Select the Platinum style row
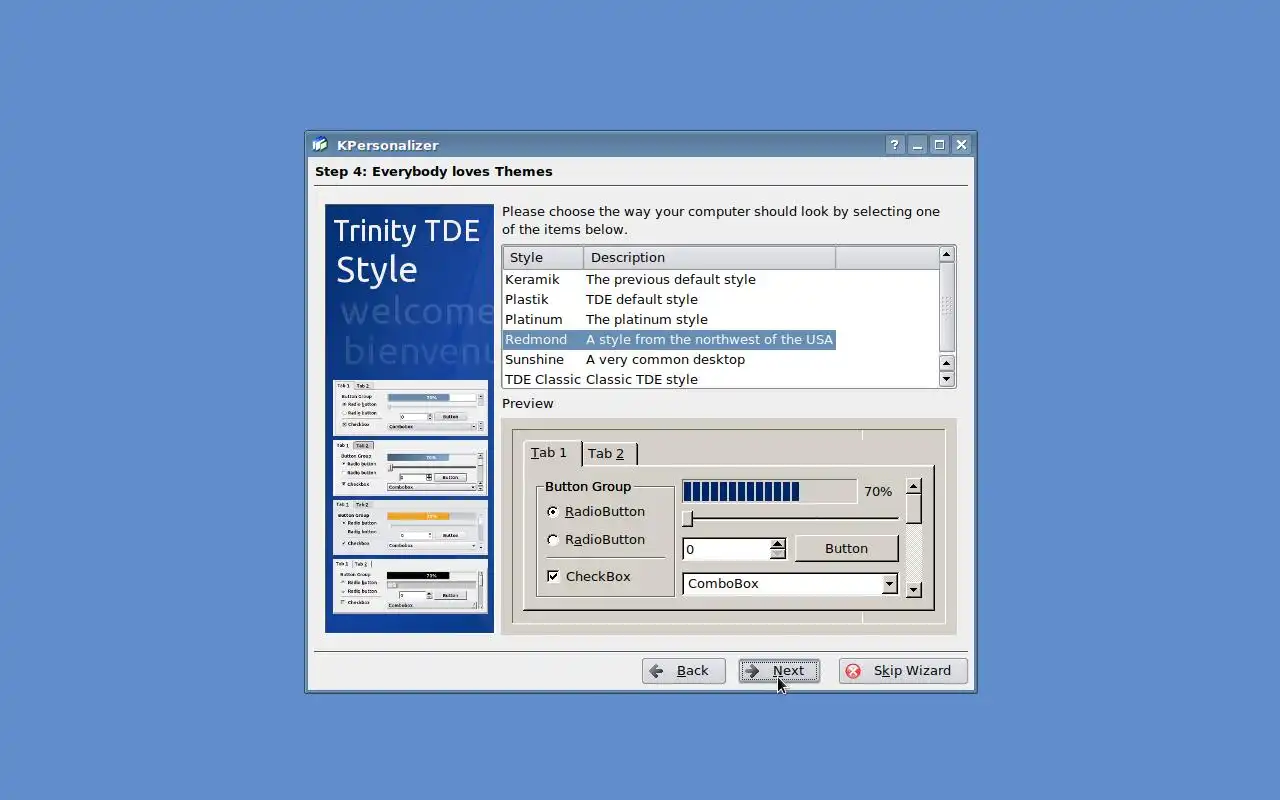1280x800 pixels. point(669,319)
